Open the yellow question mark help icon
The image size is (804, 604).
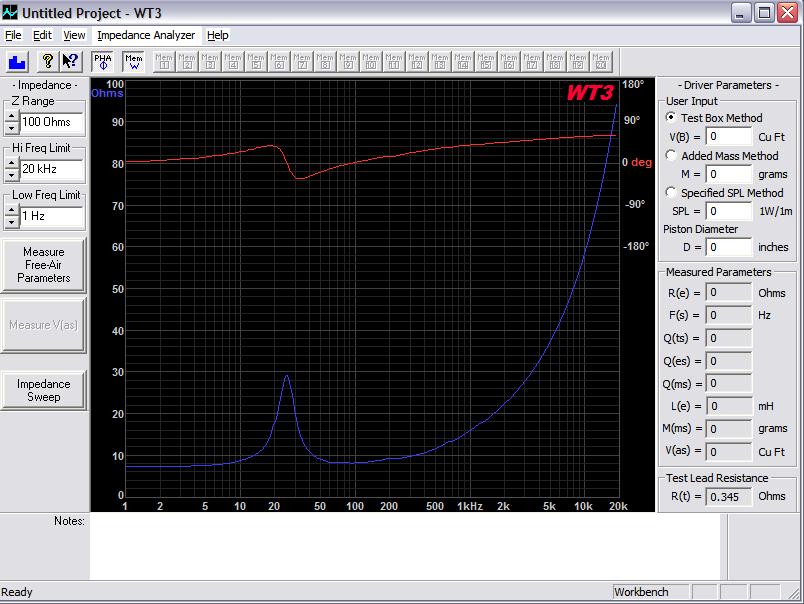click(47, 62)
